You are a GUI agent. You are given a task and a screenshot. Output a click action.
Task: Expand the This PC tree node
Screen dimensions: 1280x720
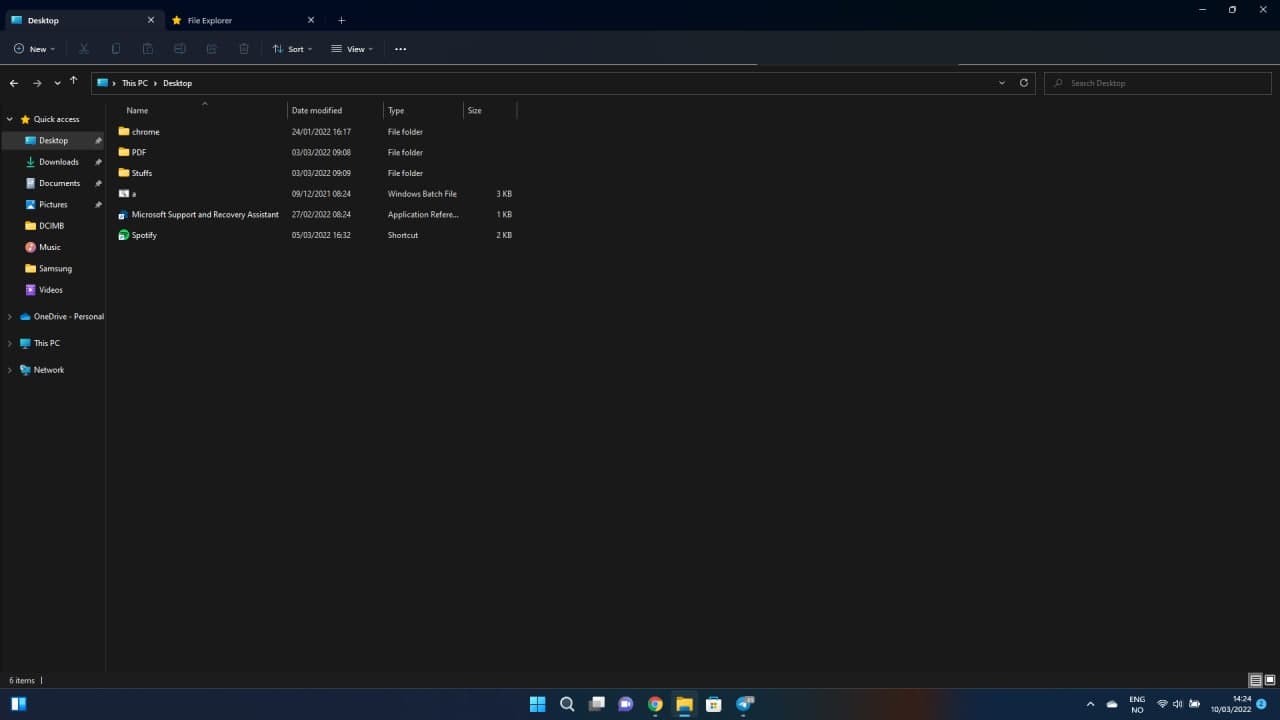pos(10,343)
